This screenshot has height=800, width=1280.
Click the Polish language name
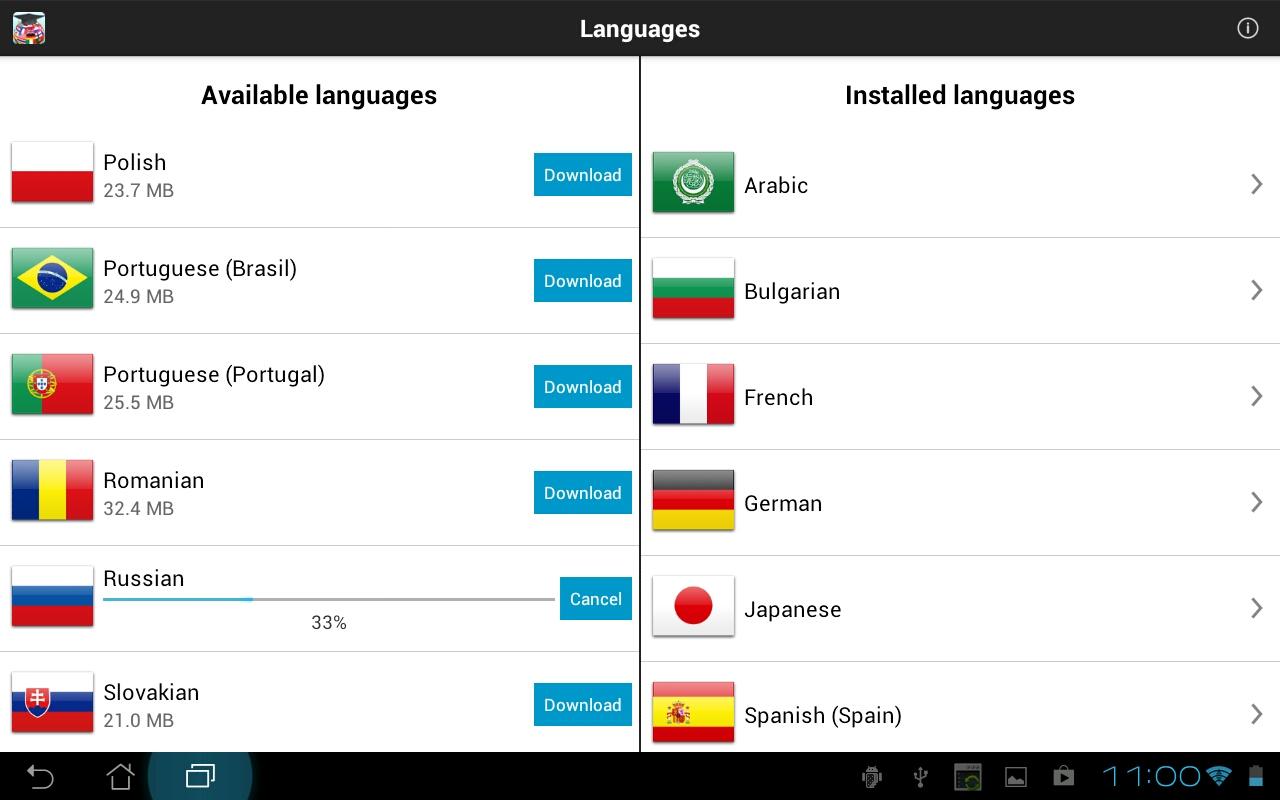(135, 162)
